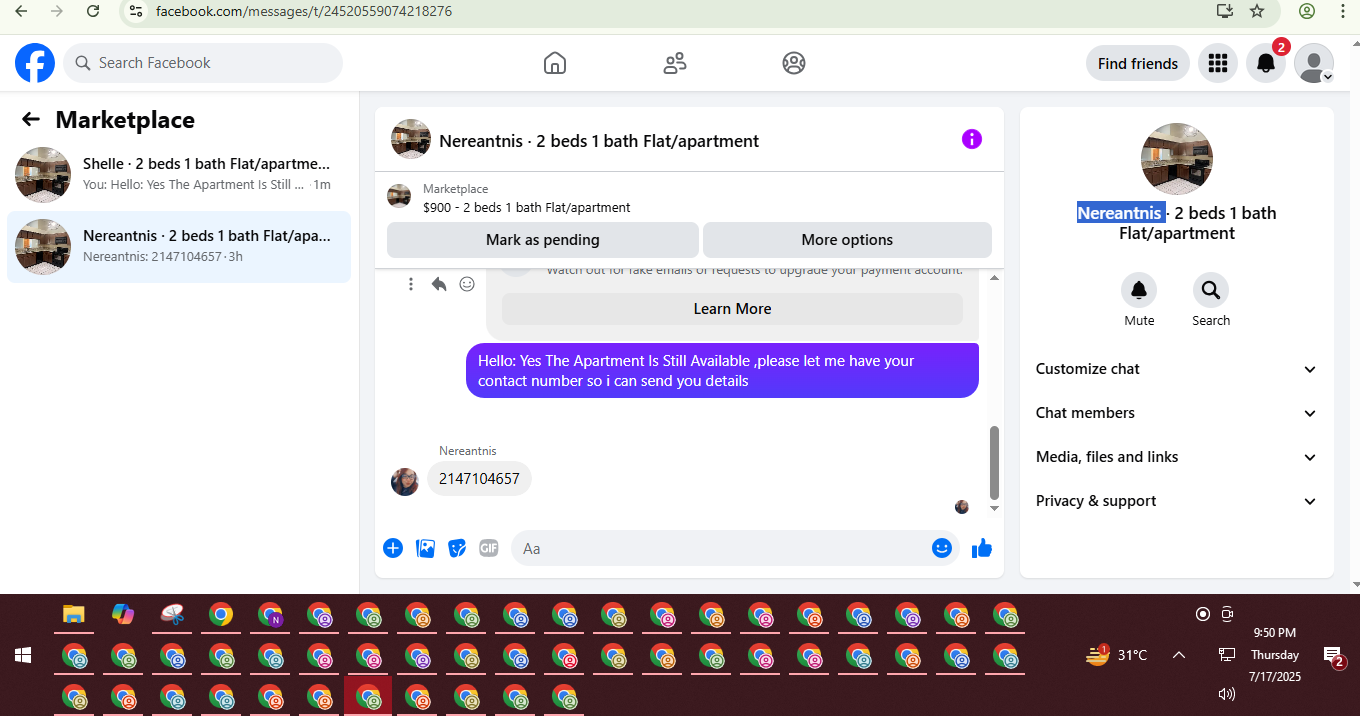
Task: Open the Facebook logo home link
Action: 35,63
